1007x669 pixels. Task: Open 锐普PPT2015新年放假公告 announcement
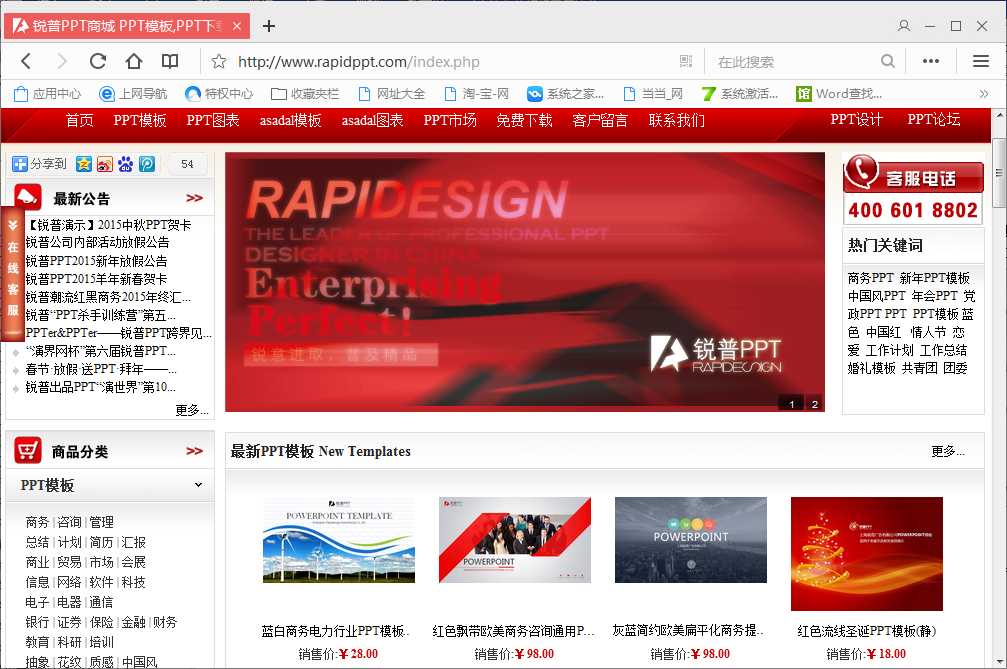point(96,261)
